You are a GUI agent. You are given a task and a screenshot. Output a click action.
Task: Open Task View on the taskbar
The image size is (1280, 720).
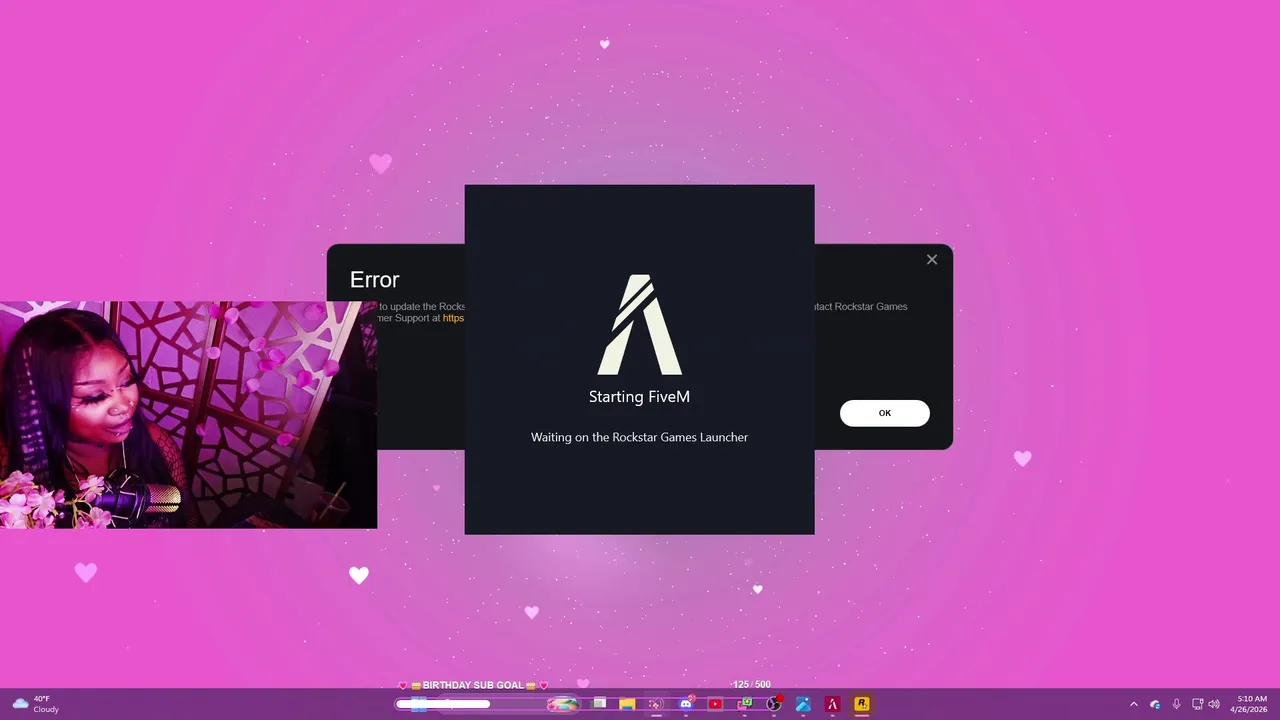[598, 704]
